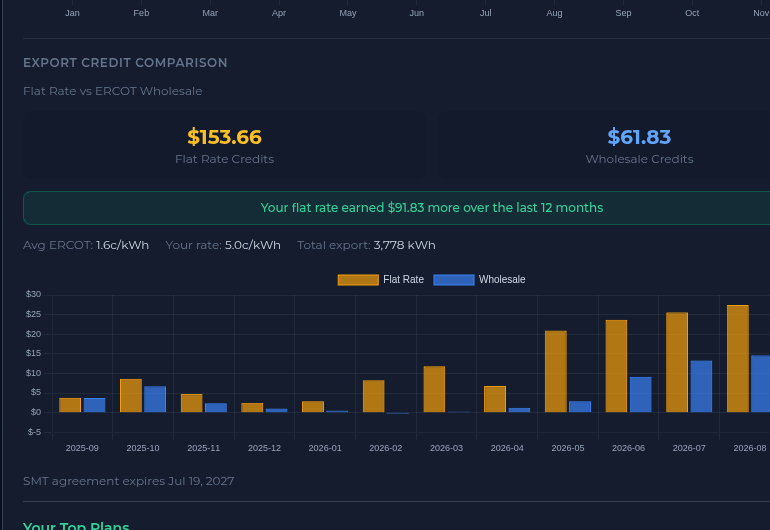Select the $153.66 Flat Rate Credits card
The width and height of the screenshot is (770, 530).
(224, 145)
